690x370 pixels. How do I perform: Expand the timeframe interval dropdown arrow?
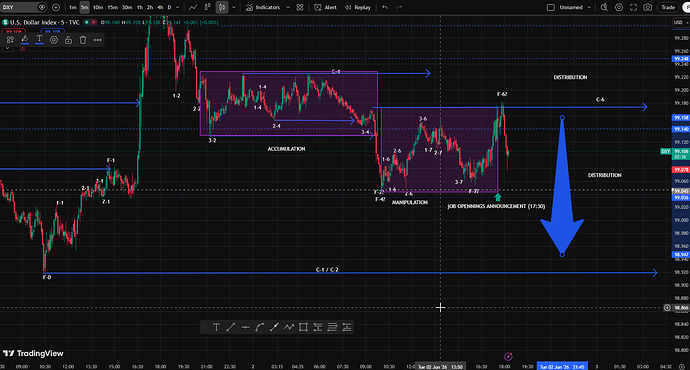tap(178, 7)
